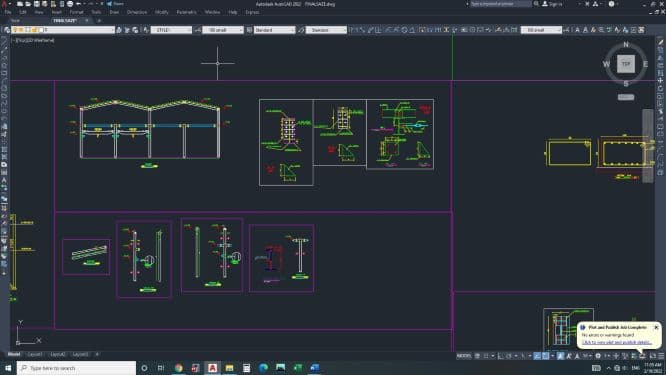Click the Clean Screen icon in status bar
The height and width of the screenshot is (375, 666).
tap(652, 356)
